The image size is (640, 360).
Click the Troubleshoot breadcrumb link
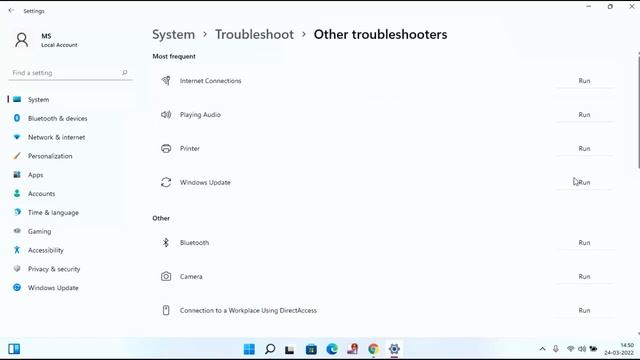click(254, 34)
